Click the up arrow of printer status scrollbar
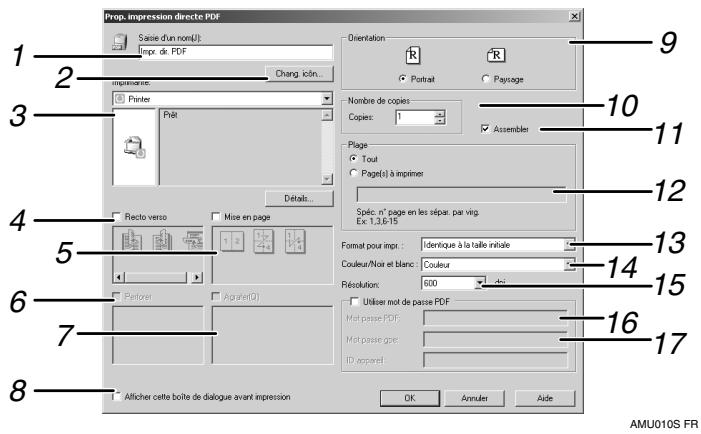Image resolution: width=701 pixels, height=434 pixels. click(x=327, y=115)
